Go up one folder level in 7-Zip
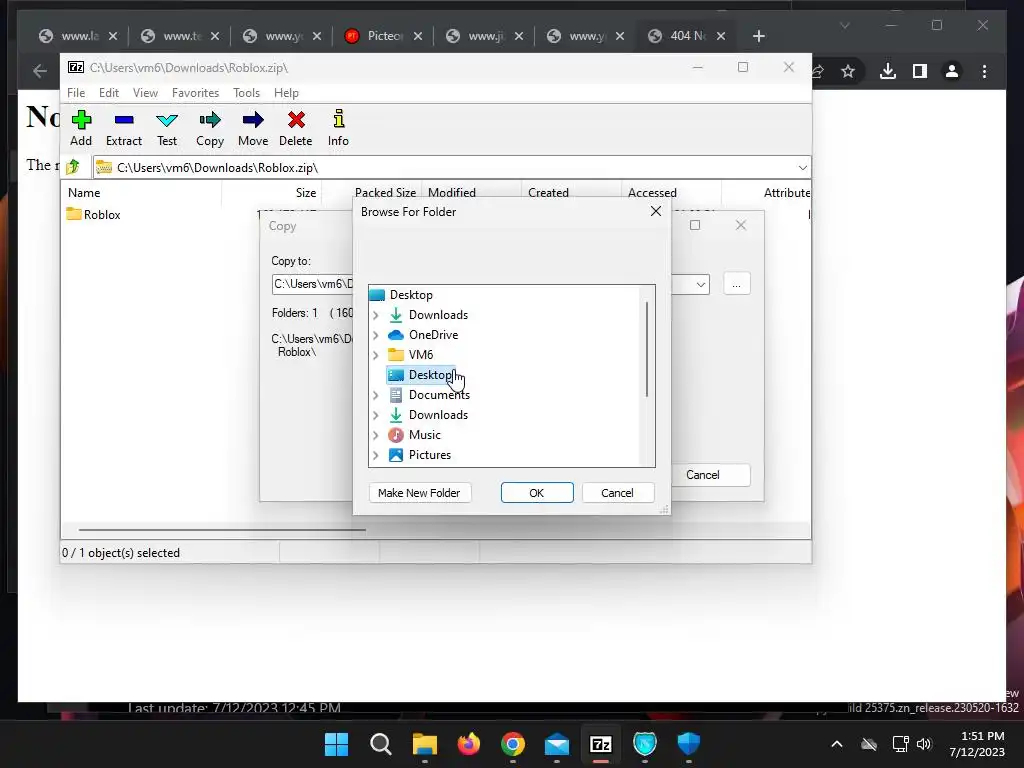Screen dimensions: 1024x768 [73, 167]
